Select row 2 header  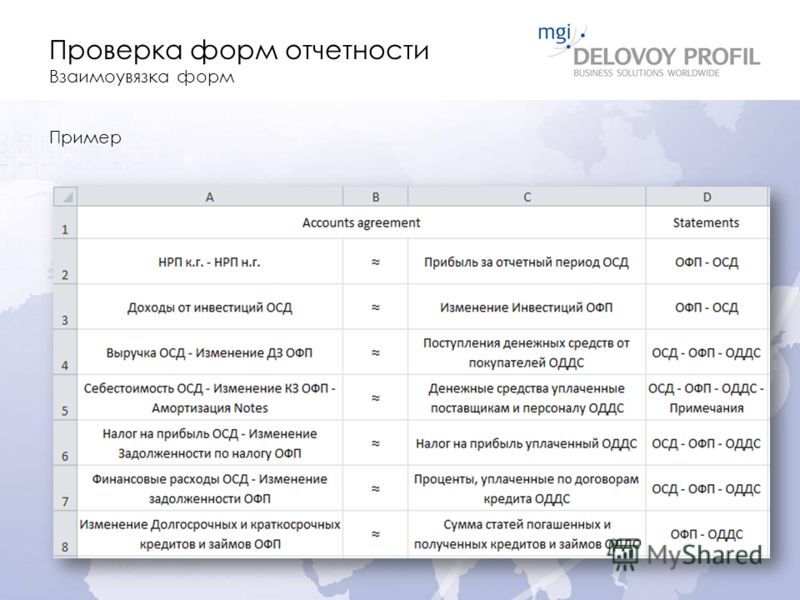65,262
